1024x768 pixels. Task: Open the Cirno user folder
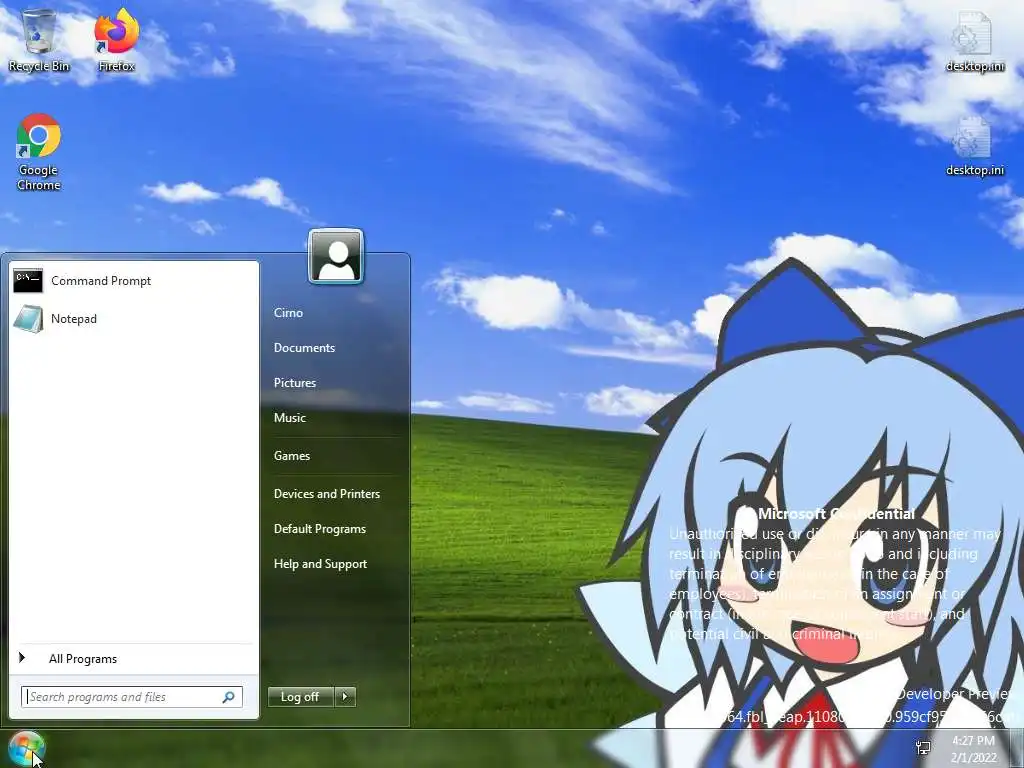288,313
